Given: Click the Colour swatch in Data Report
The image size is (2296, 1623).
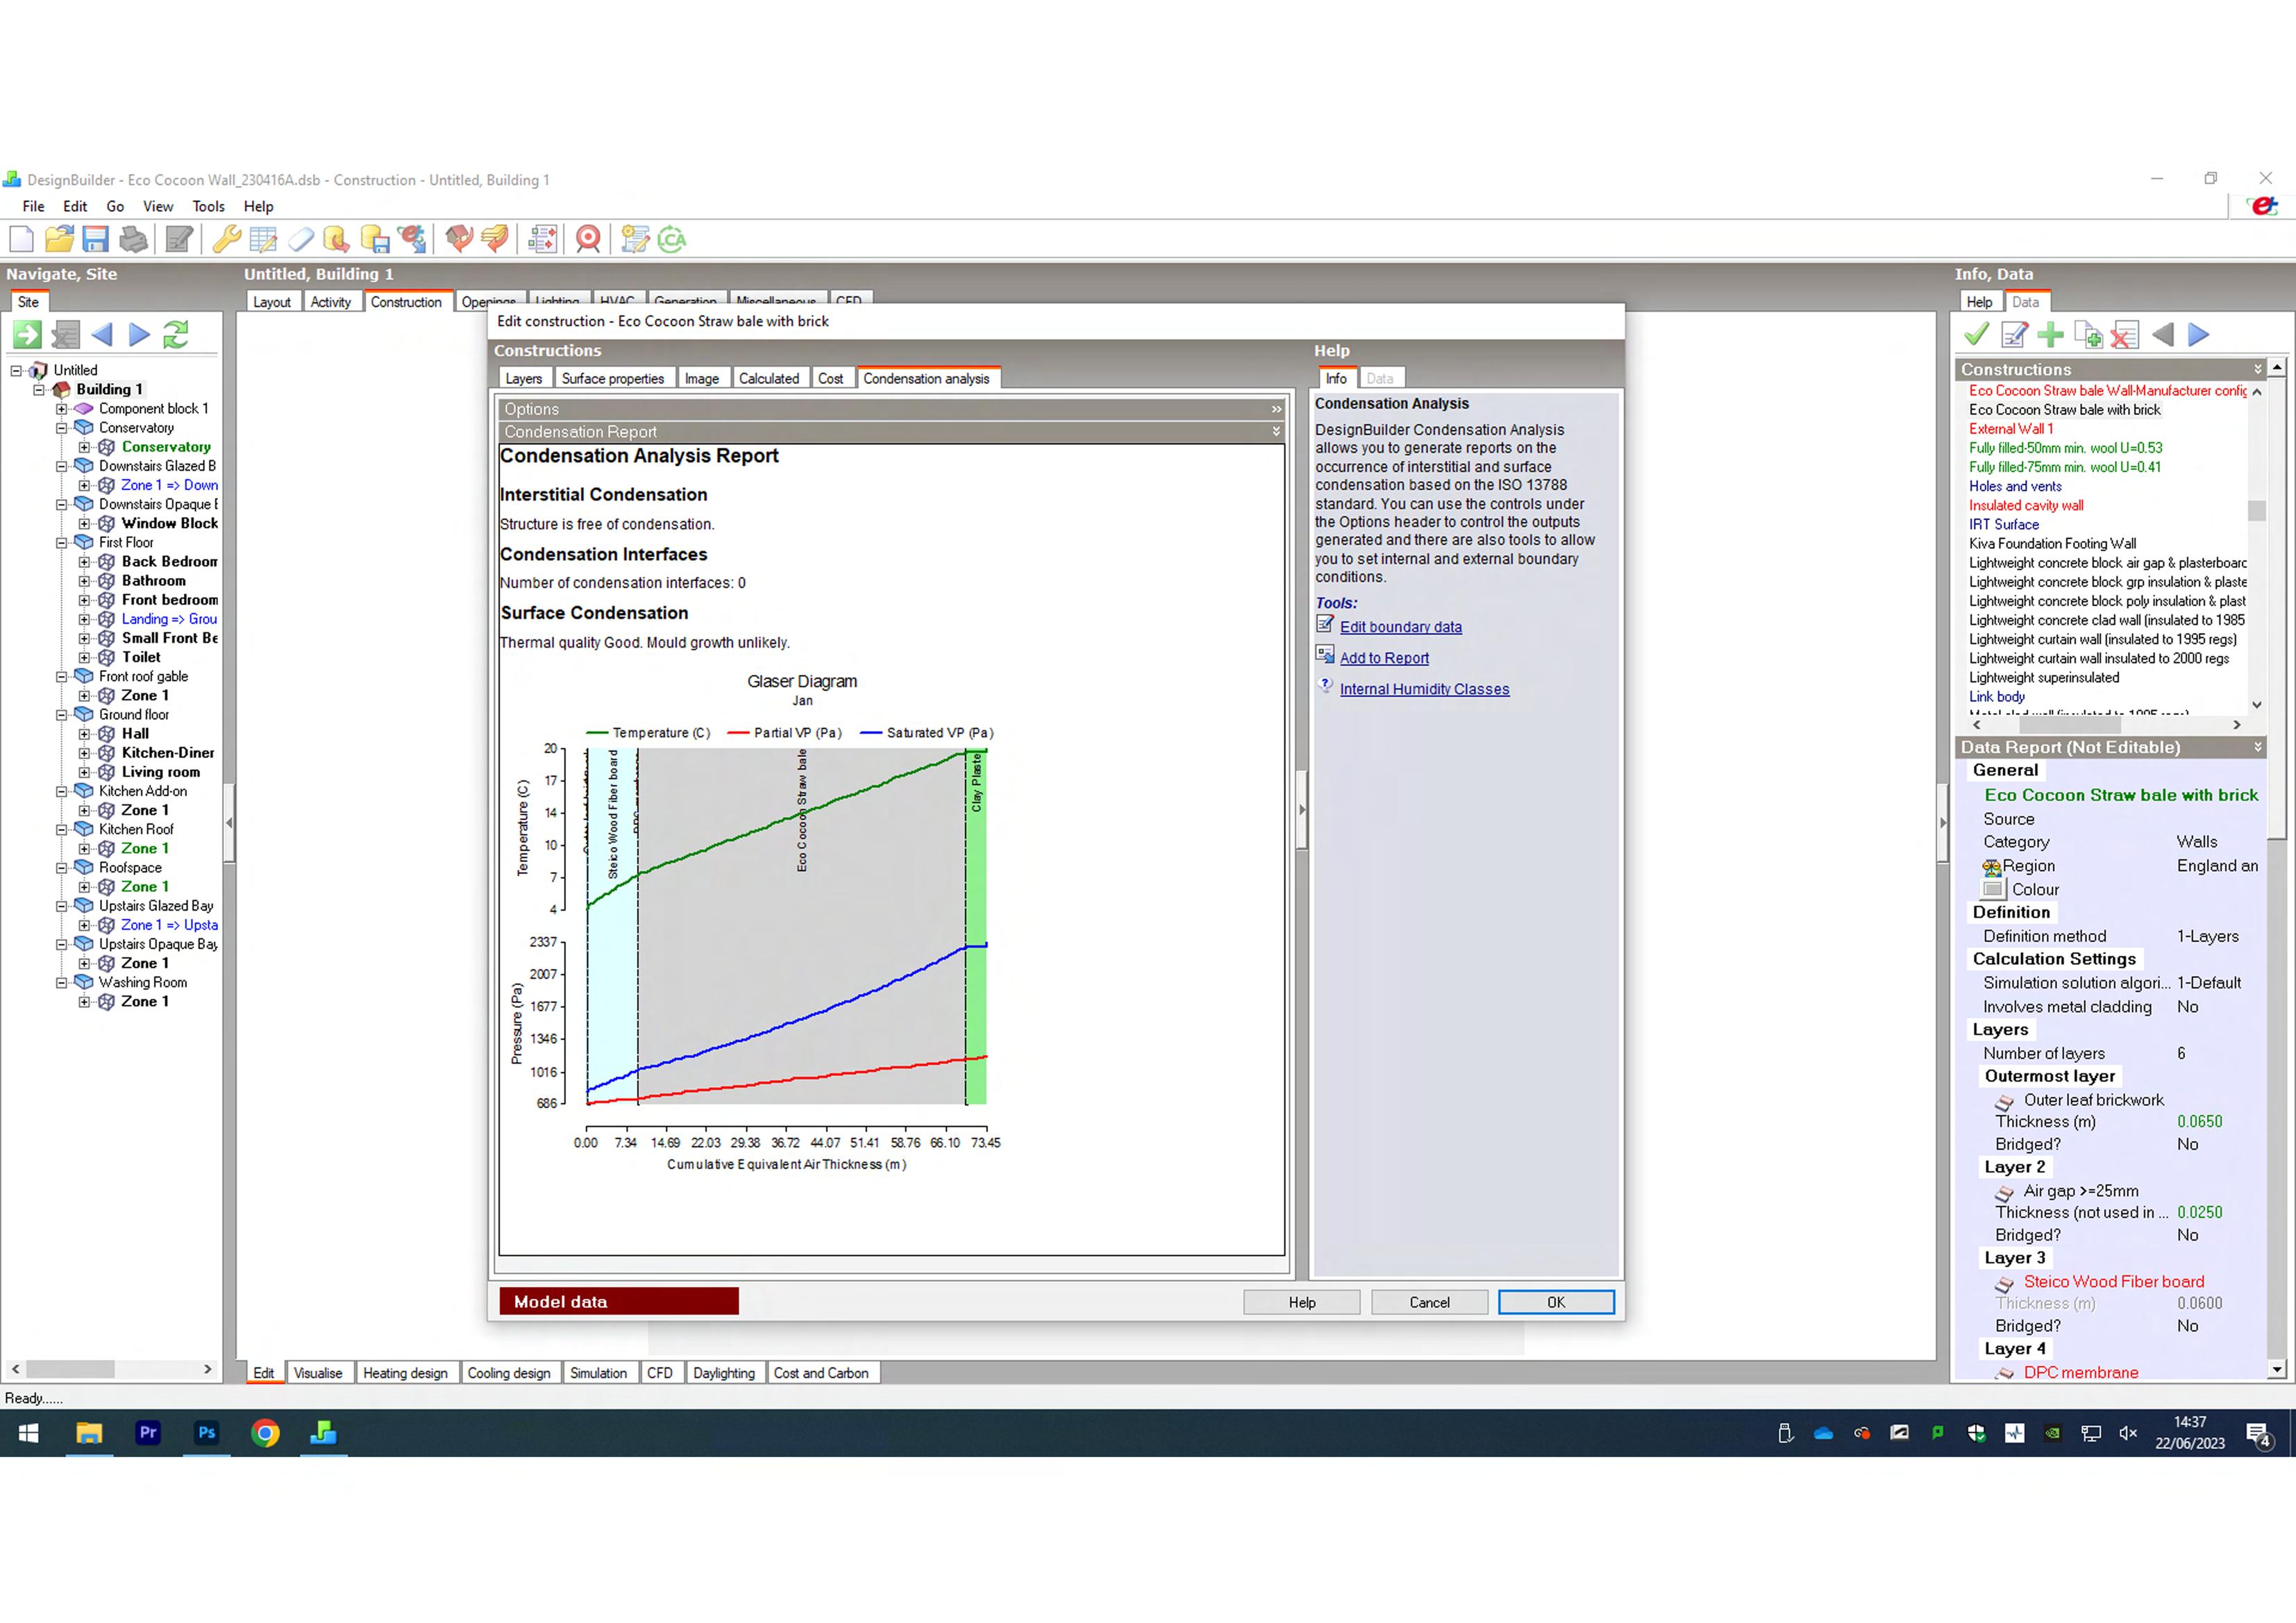Looking at the screenshot, I should click(x=1993, y=889).
